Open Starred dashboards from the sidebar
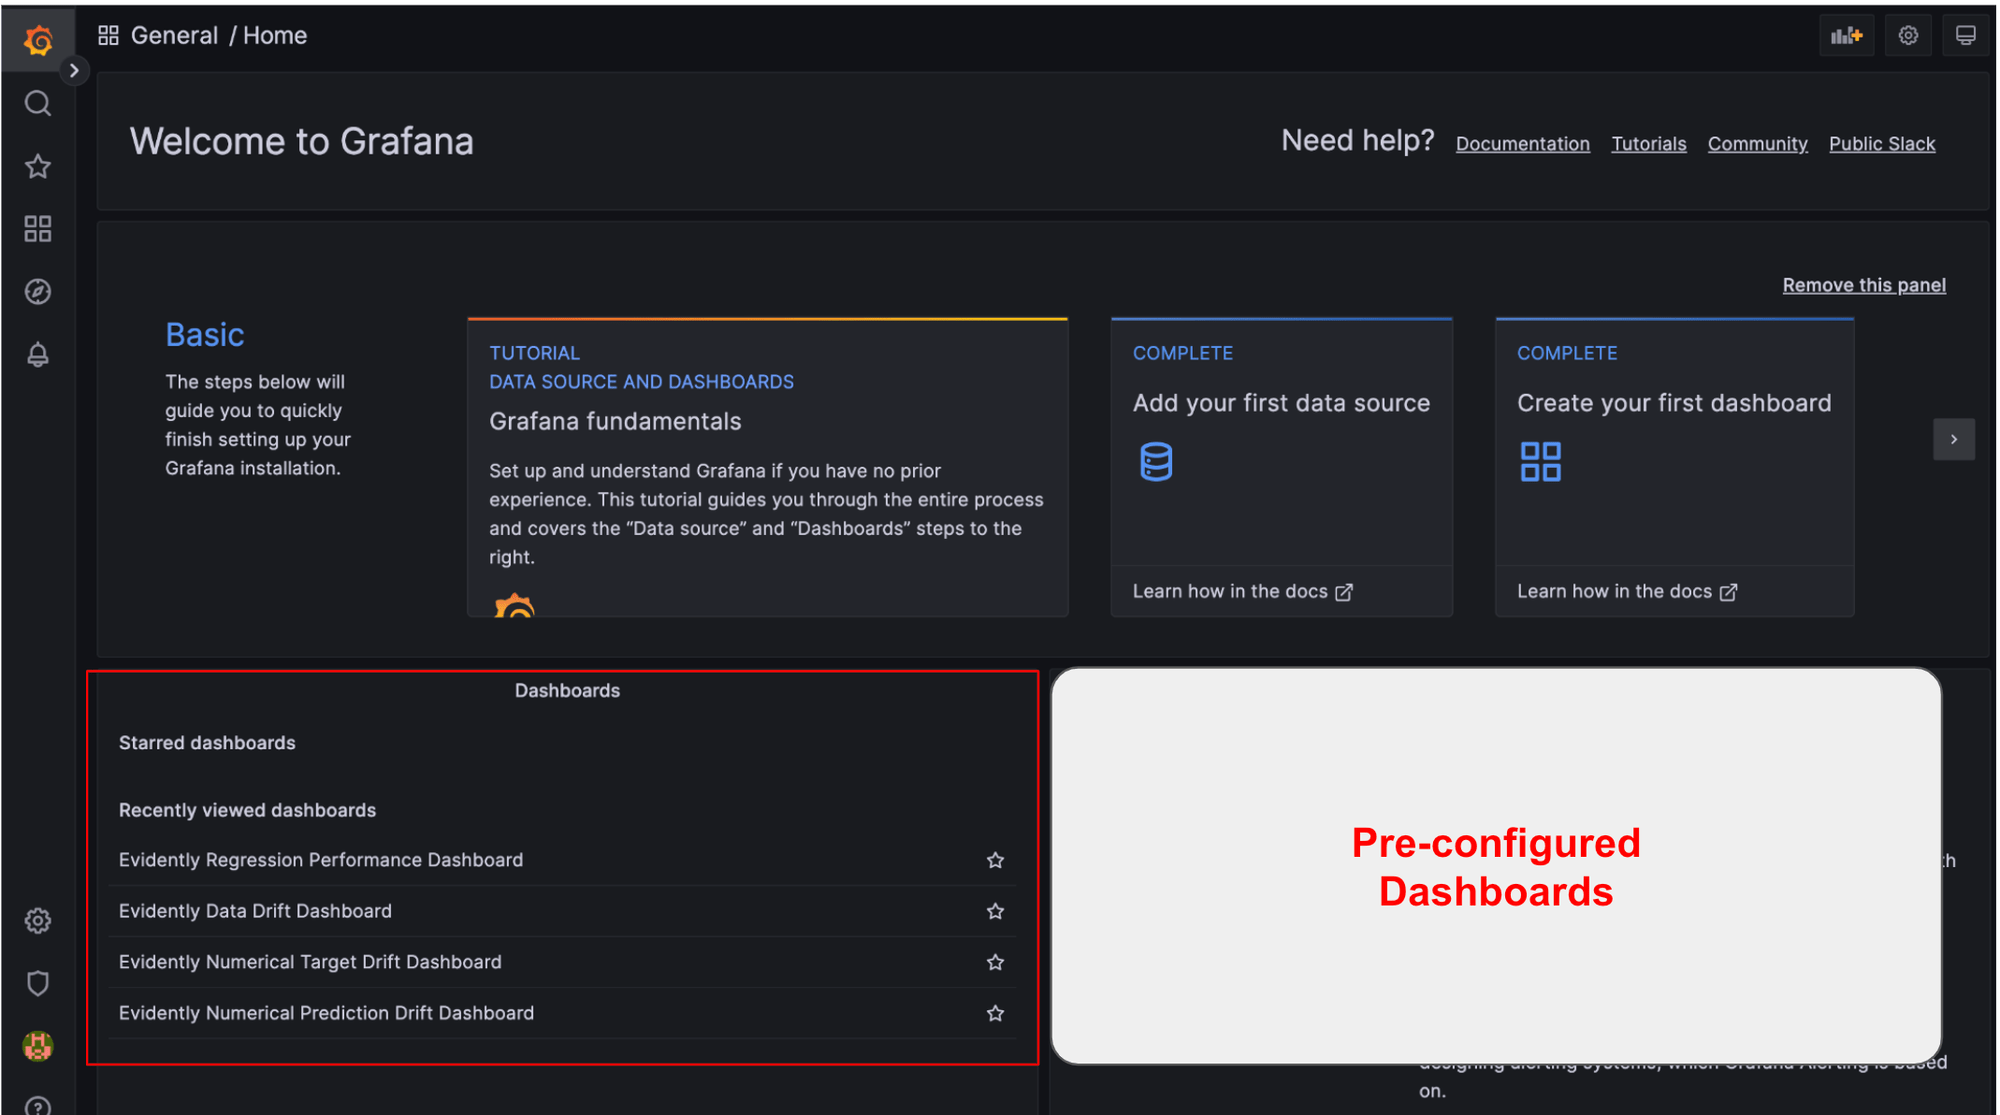Viewport: 2000px width, 1115px height. (x=38, y=166)
